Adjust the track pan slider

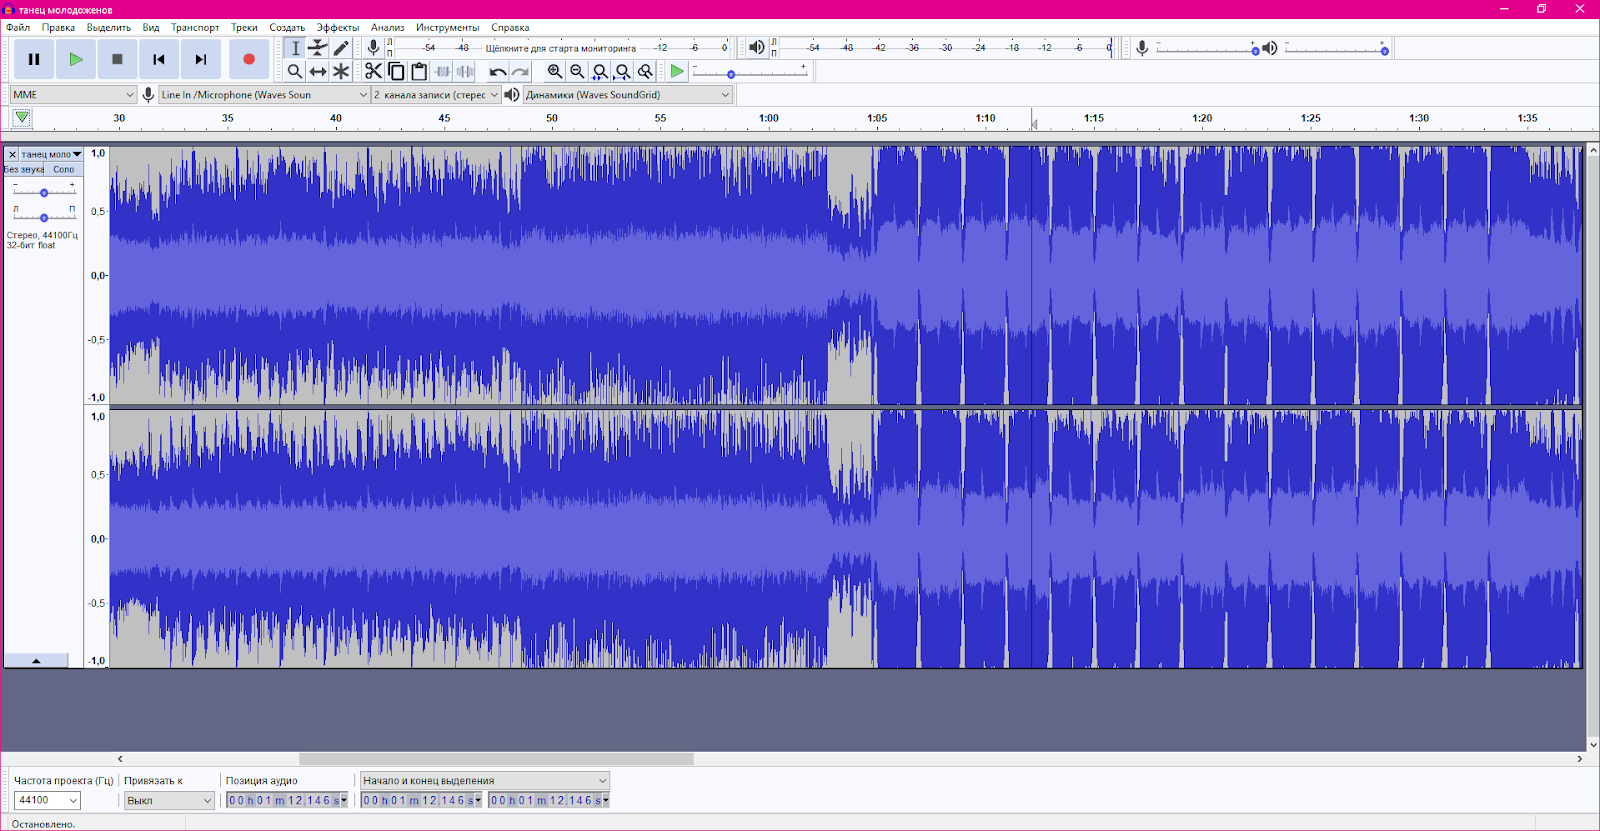coord(44,215)
